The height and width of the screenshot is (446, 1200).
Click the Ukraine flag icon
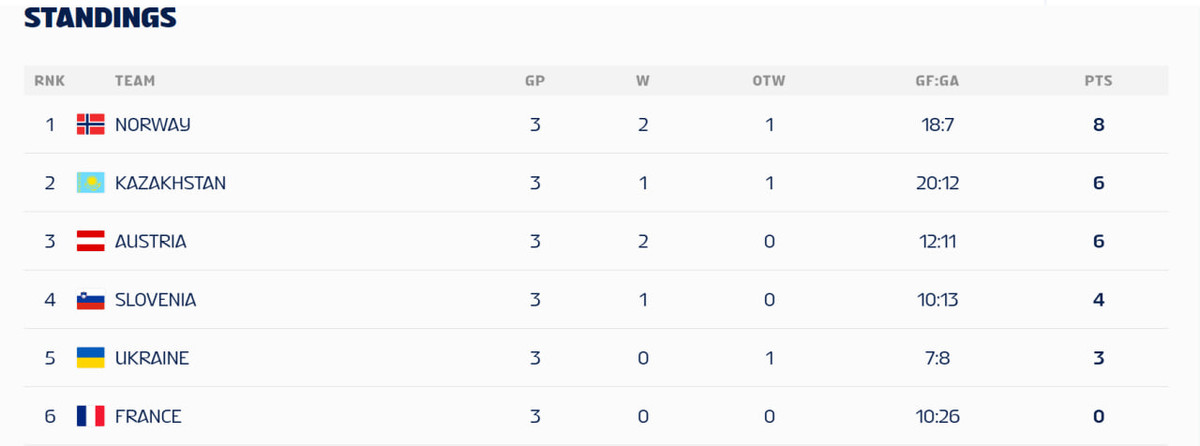coord(90,358)
